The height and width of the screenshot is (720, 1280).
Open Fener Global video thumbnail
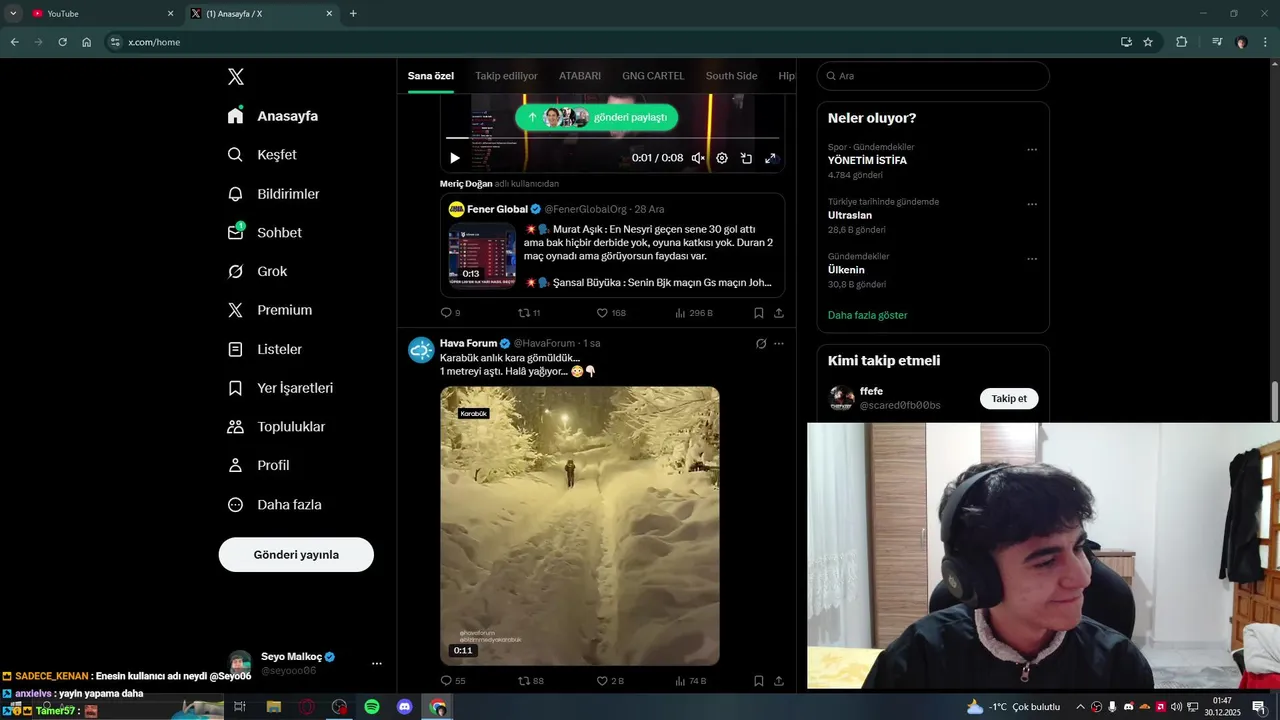pos(482,256)
